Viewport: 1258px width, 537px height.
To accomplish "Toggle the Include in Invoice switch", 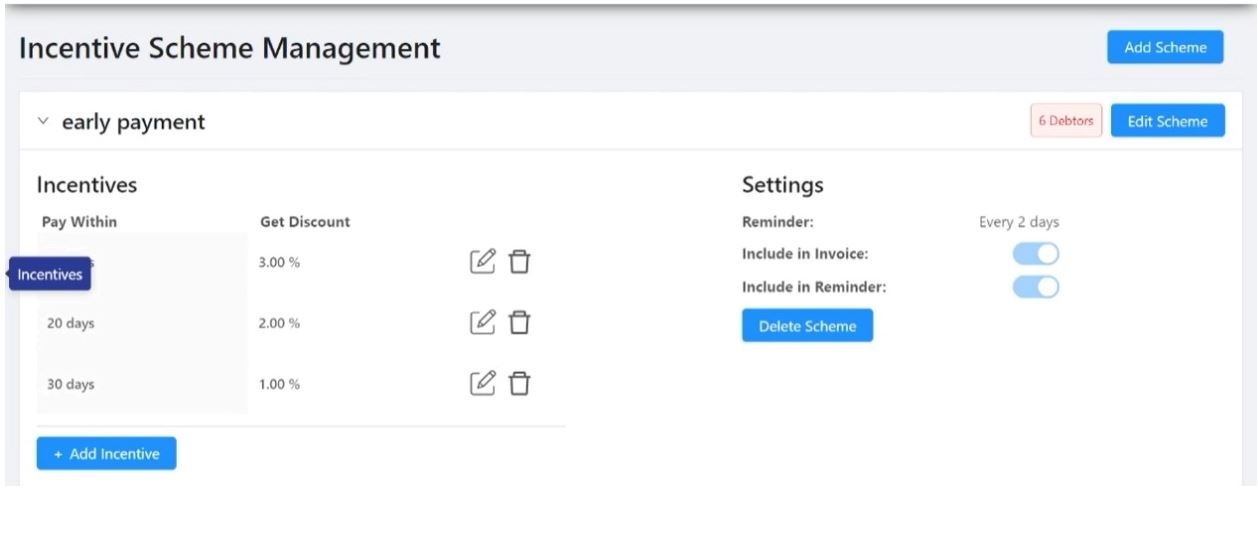I will click(x=1035, y=254).
